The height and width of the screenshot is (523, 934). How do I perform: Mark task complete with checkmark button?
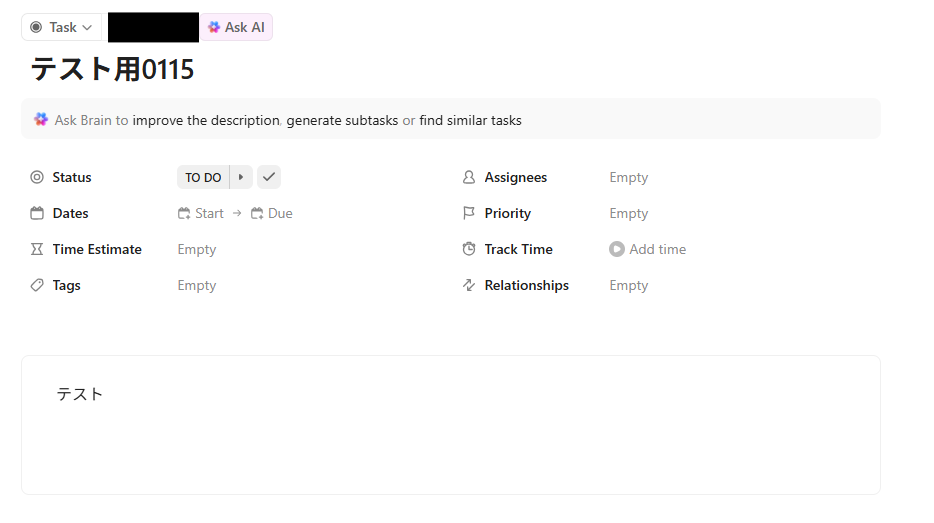click(269, 177)
